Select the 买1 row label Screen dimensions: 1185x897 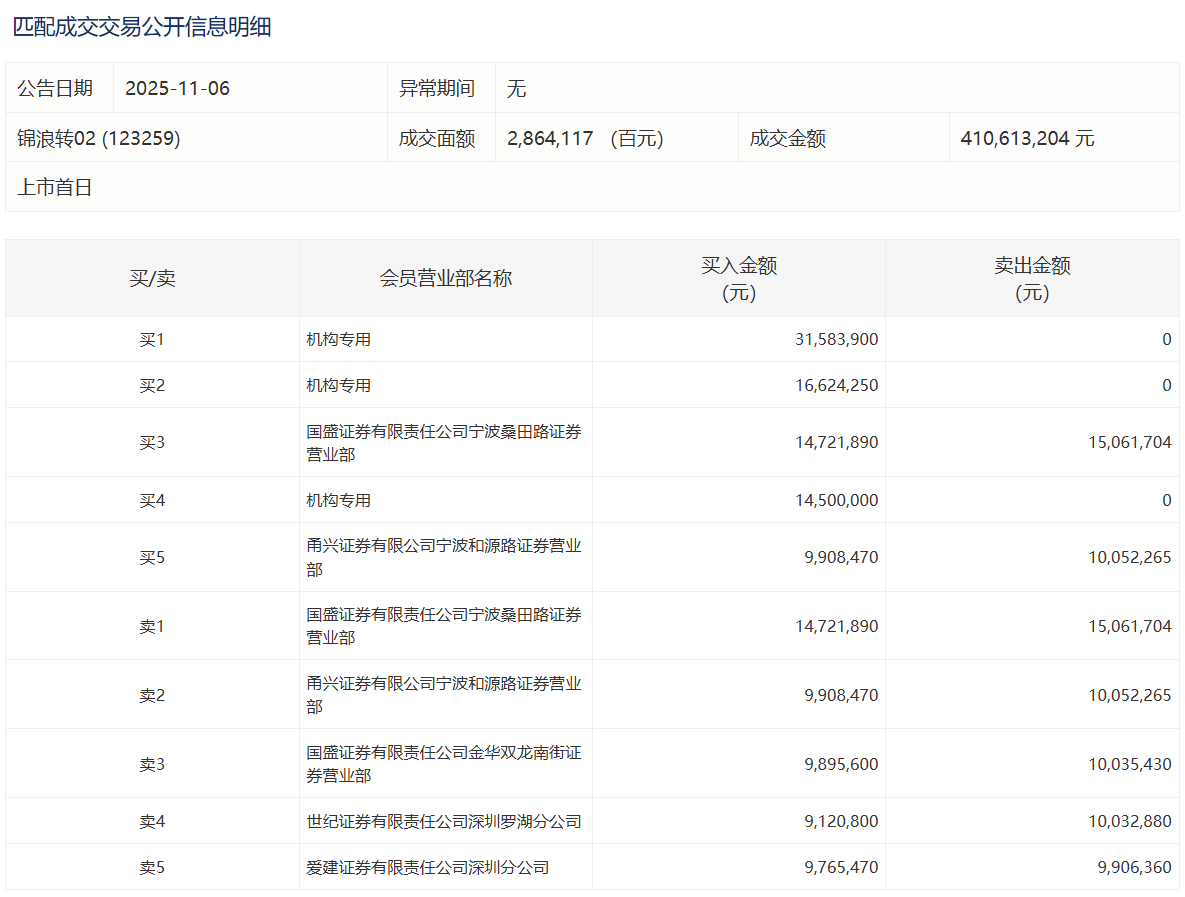point(152,339)
